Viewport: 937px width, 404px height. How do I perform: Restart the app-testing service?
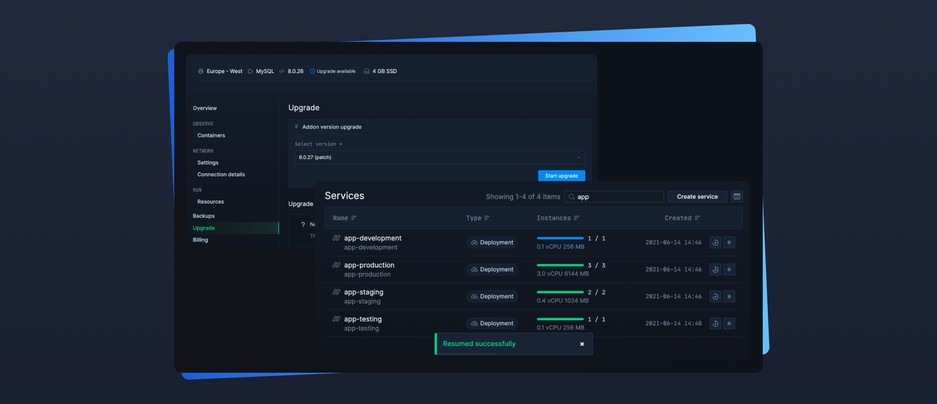click(x=715, y=323)
